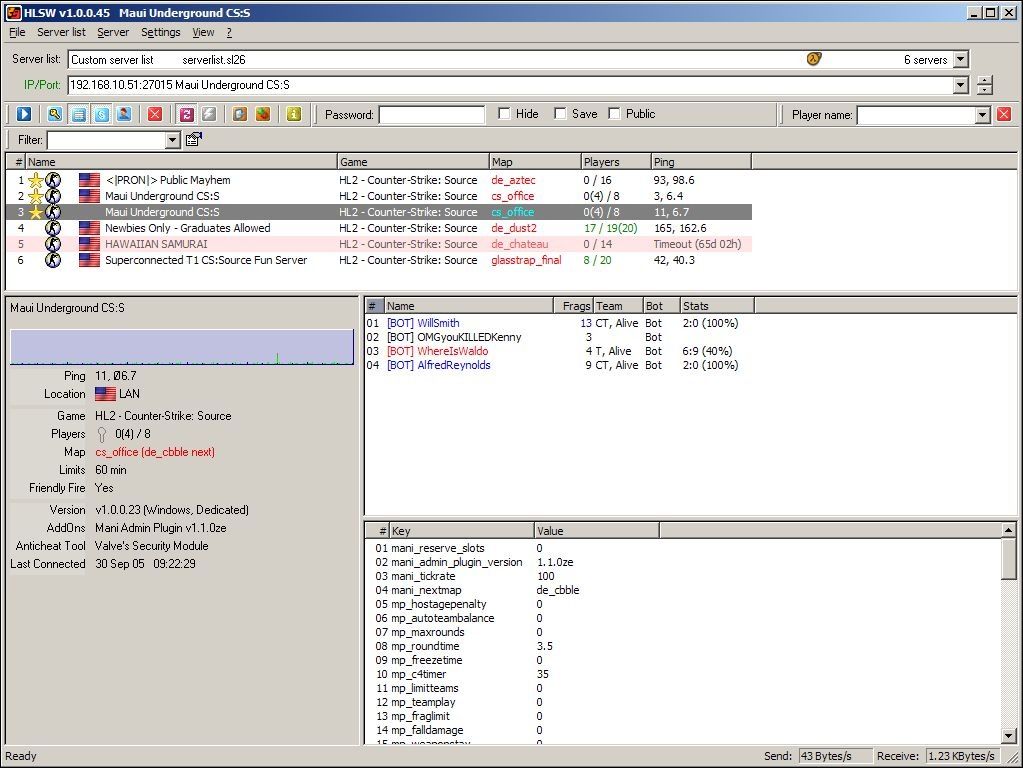Click the red X delete toolbar icon
Screen dimensions: 1023x768
click(x=155, y=114)
